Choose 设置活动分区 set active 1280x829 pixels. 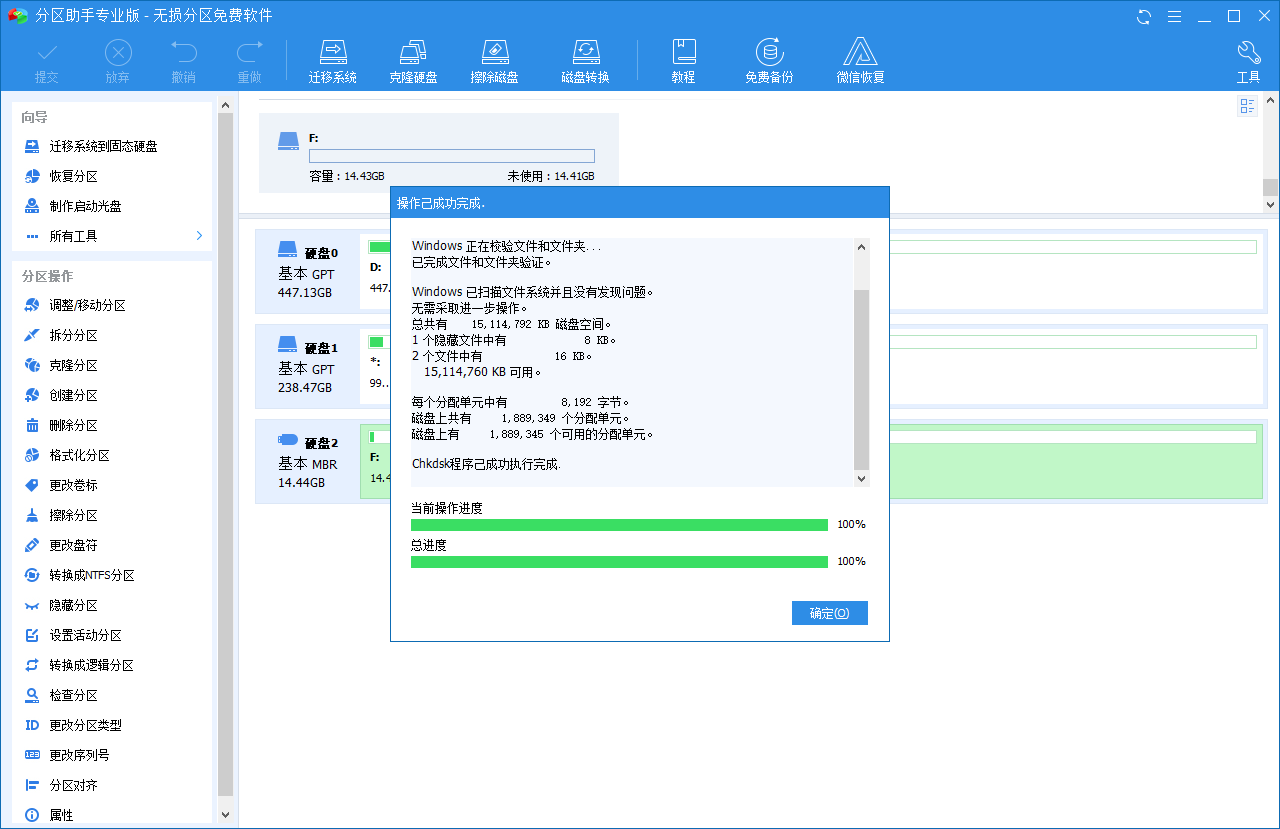click(73, 635)
